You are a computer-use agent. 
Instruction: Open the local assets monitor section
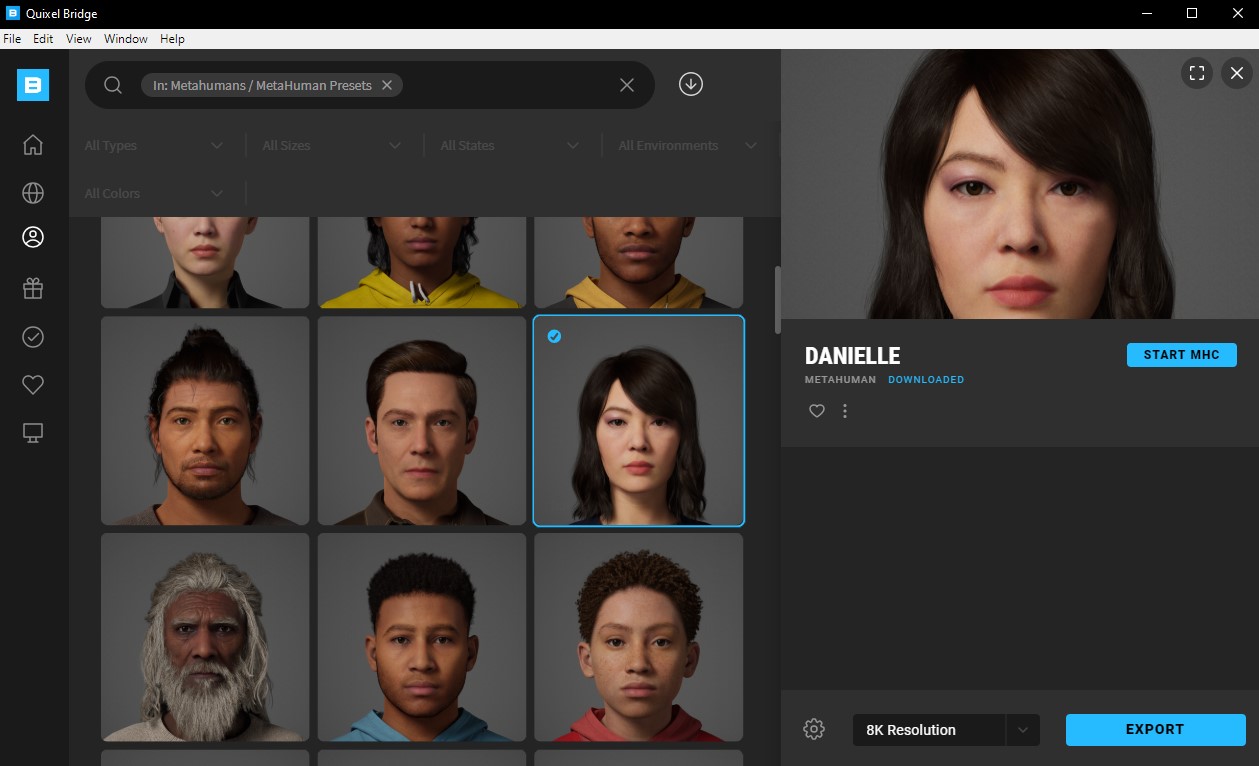[x=33, y=432]
